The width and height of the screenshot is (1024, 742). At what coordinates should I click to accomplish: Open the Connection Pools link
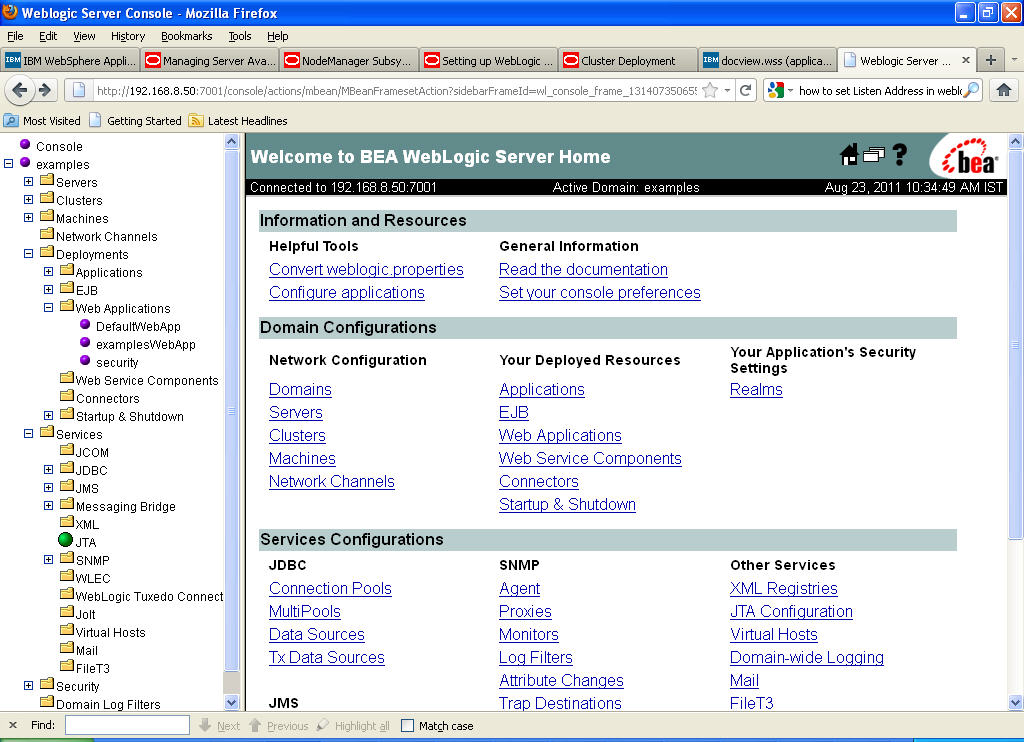[x=330, y=589]
